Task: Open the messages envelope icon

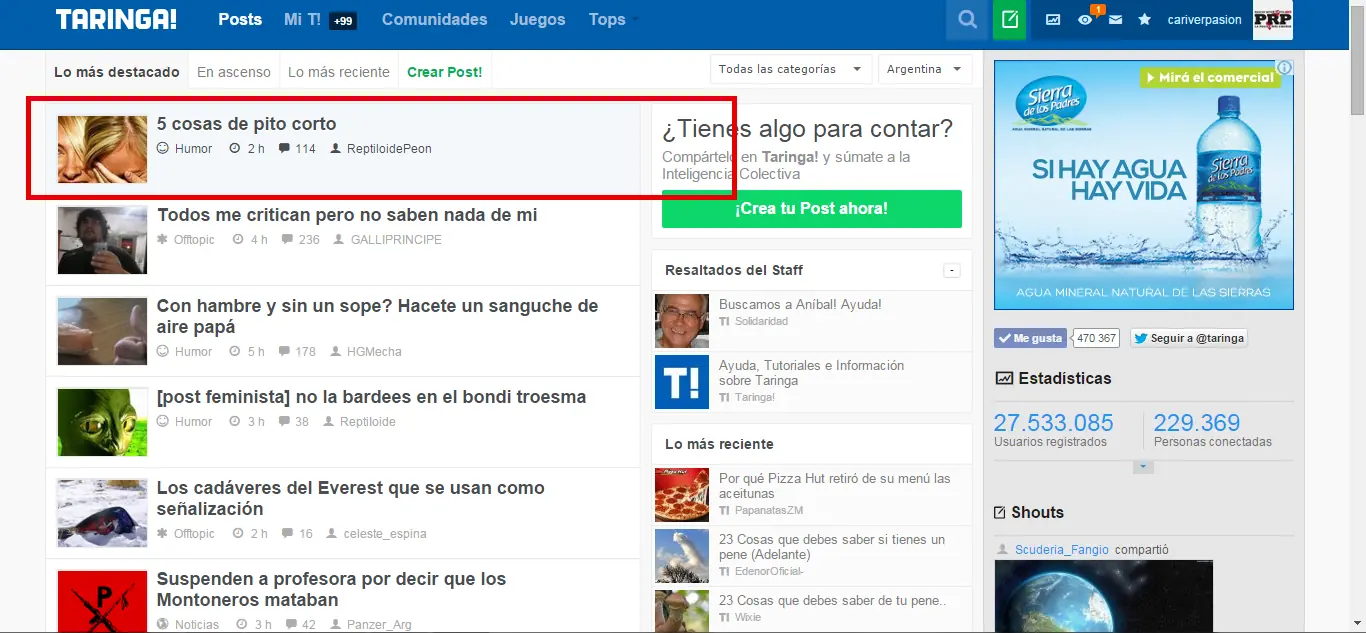Action: (1115, 19)
